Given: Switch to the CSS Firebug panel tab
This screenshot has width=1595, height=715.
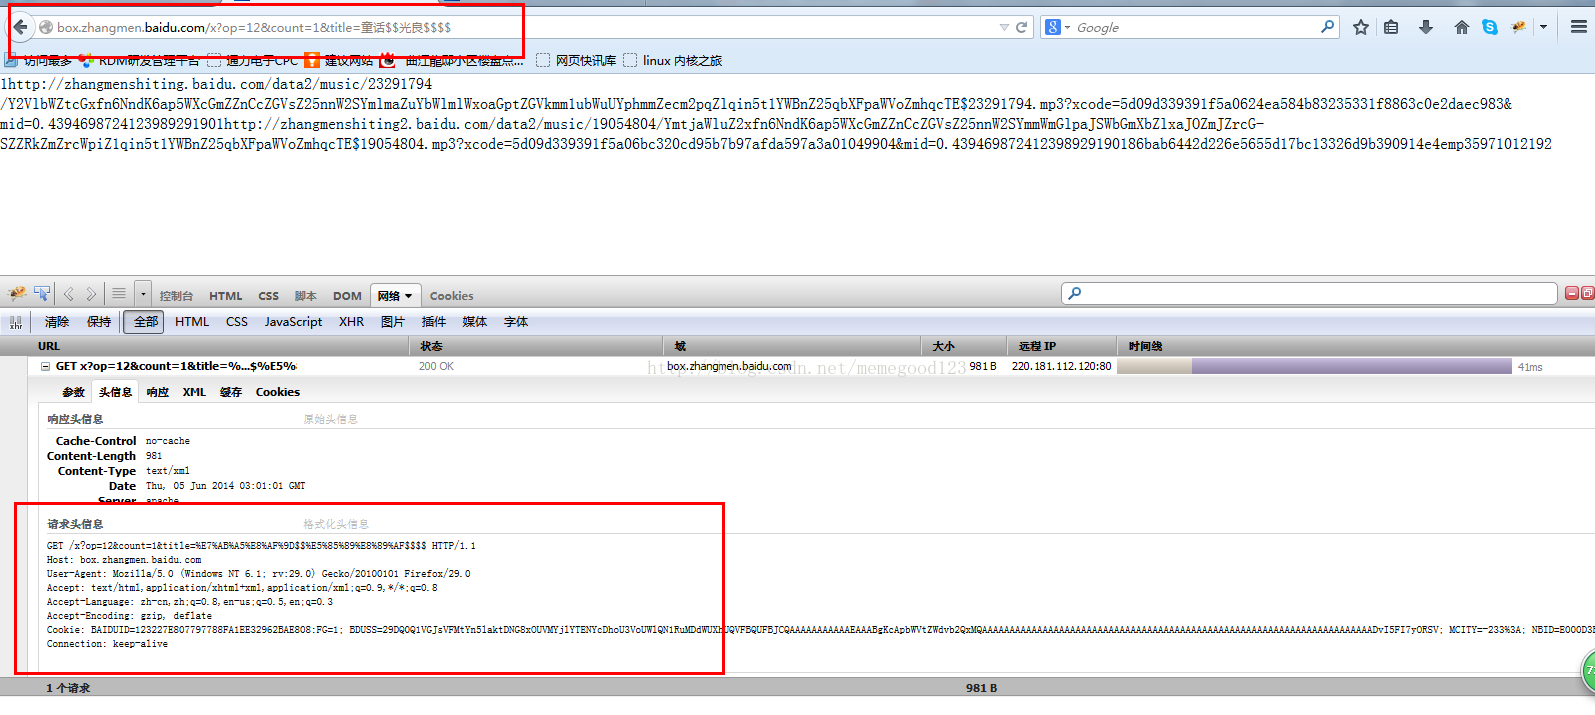Looking at the screenshot, I should pos(268,296).
